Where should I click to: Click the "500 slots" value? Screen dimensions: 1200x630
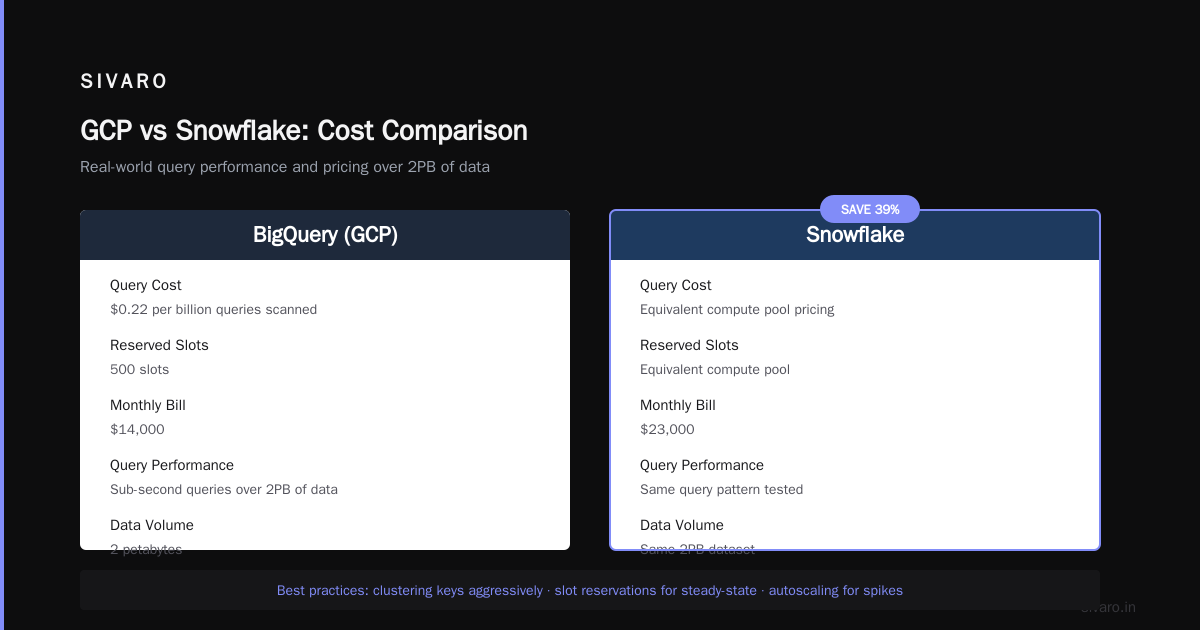(139, 370)
